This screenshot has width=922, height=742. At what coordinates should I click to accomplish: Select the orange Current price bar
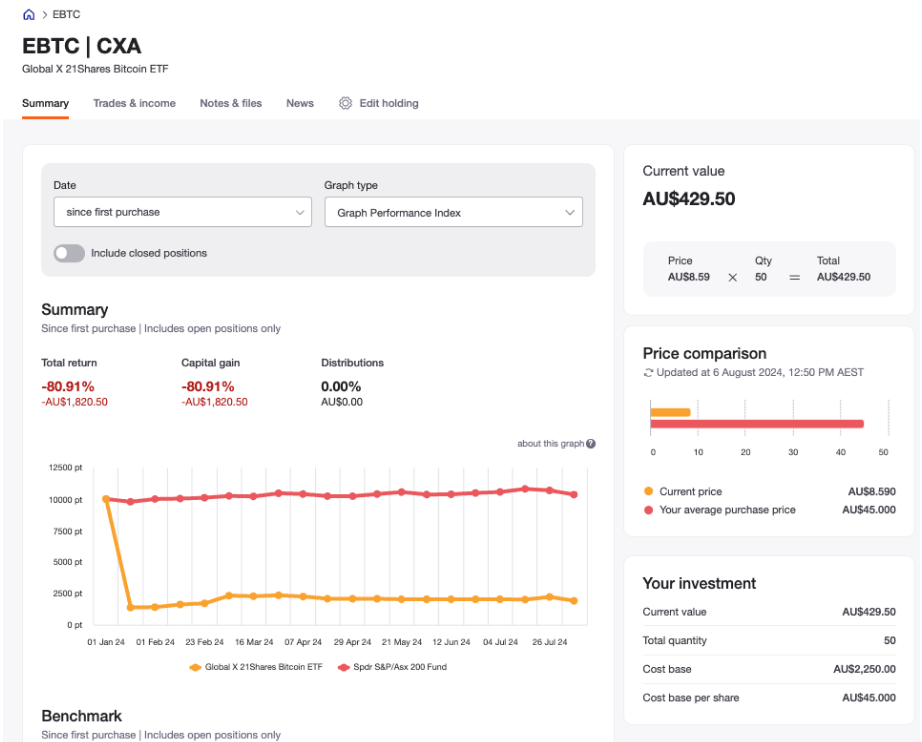pyautogui.click(x=670, y=412)
